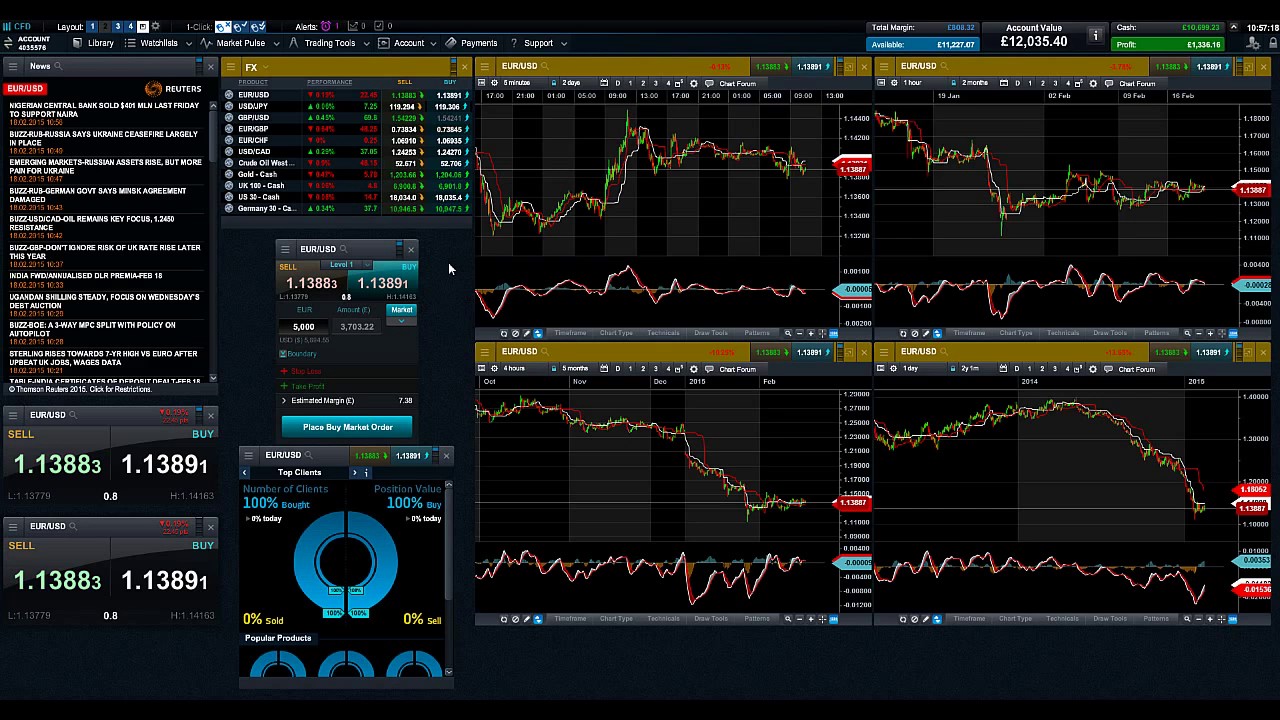1280x720 pixels.
Task: Click SELL price 1.13883 in ticket
Action: pos(311,284)
